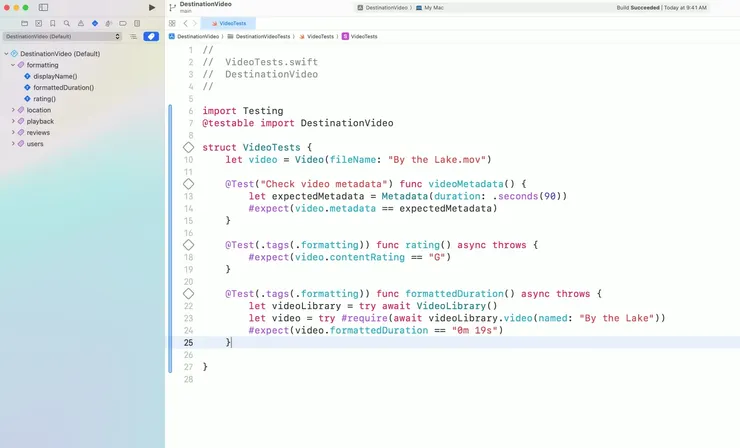Collapse DestinationVideo (Default) test plan

[x=6, y=54]
